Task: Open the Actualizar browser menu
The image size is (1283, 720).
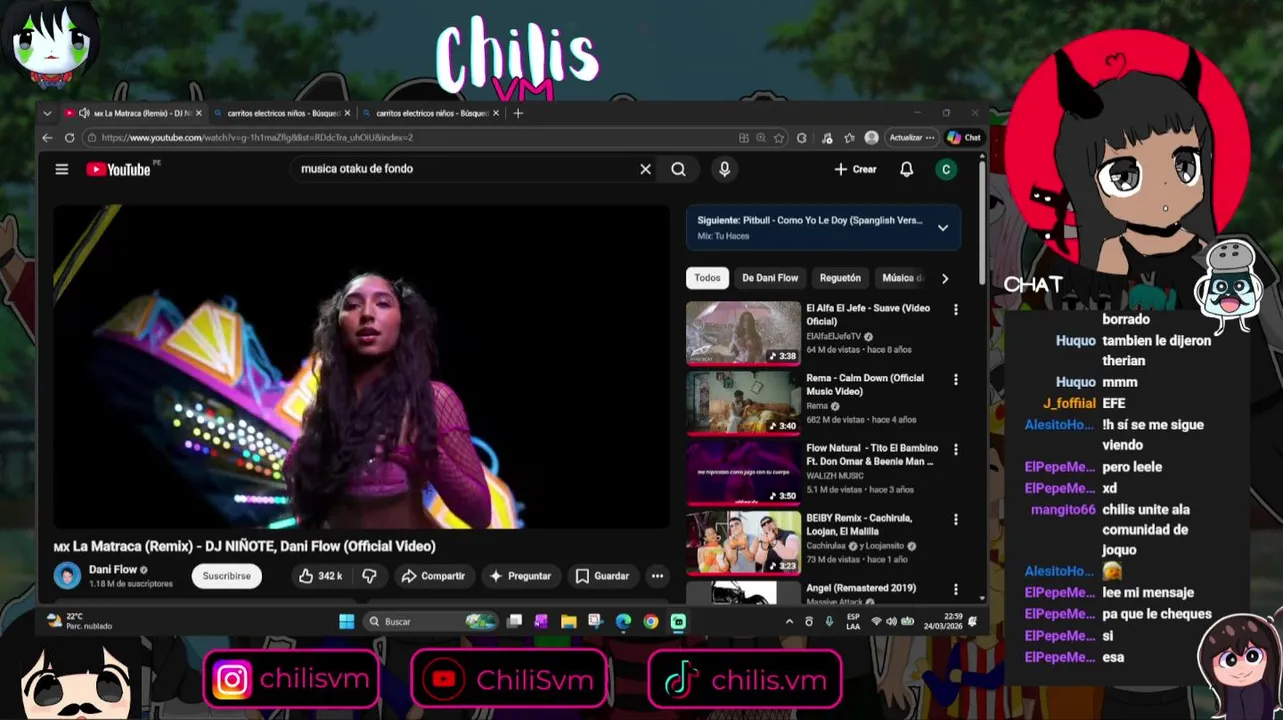Action: click(x=911, y=138)
